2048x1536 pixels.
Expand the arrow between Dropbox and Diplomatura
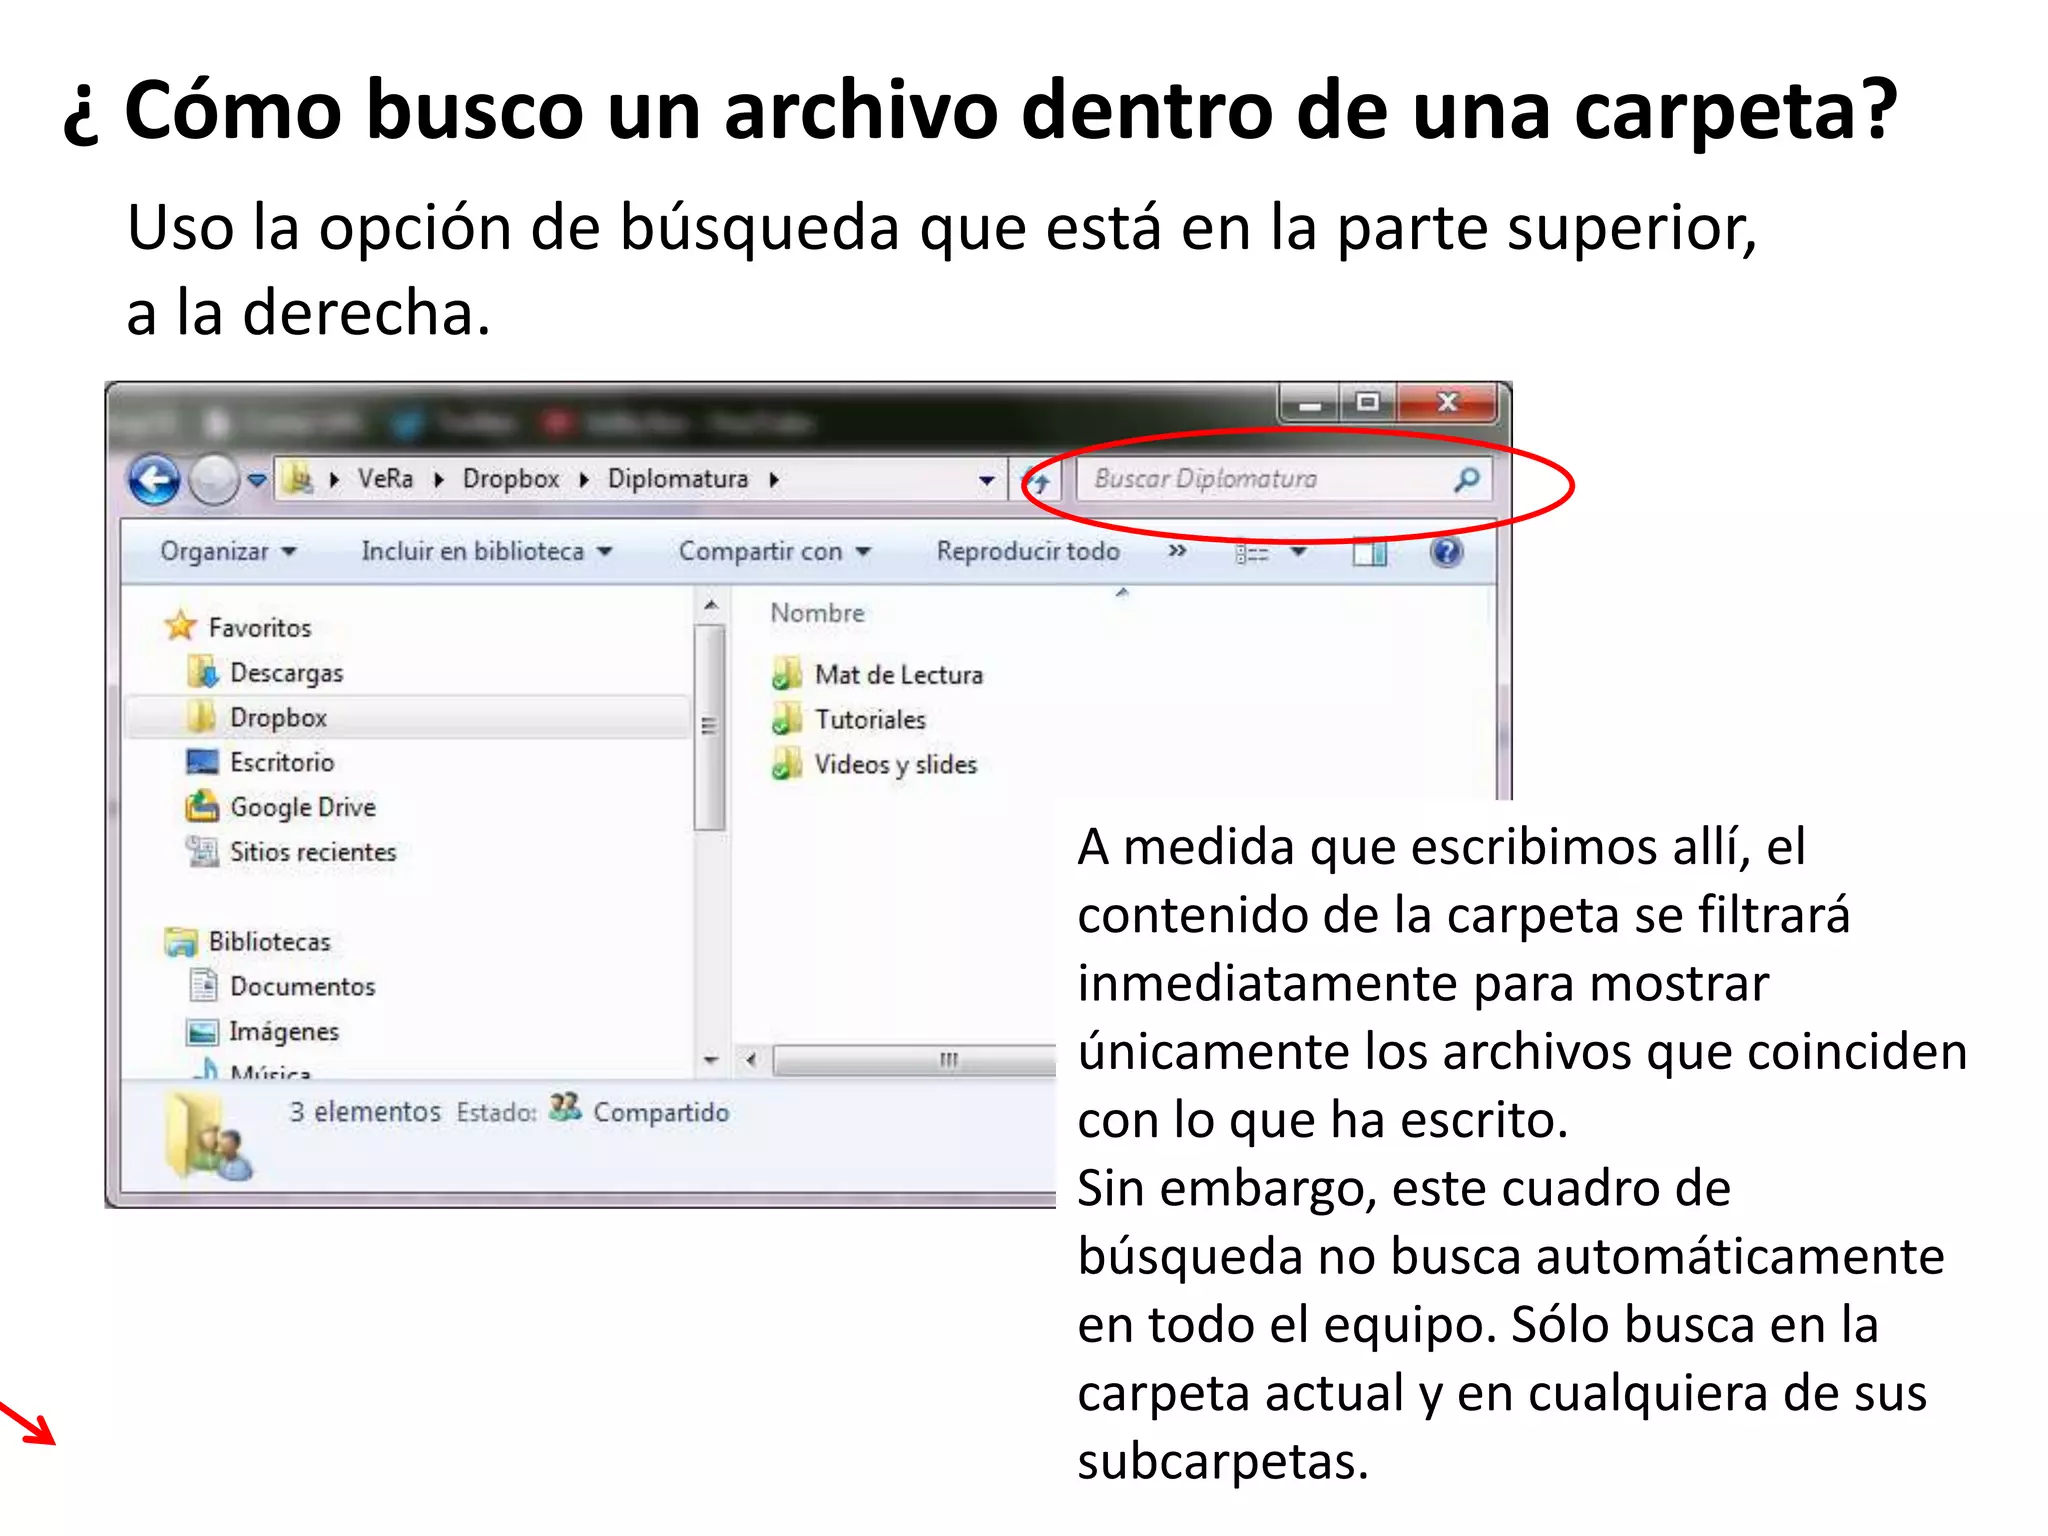pyautogui.click(x=584, y=480)
